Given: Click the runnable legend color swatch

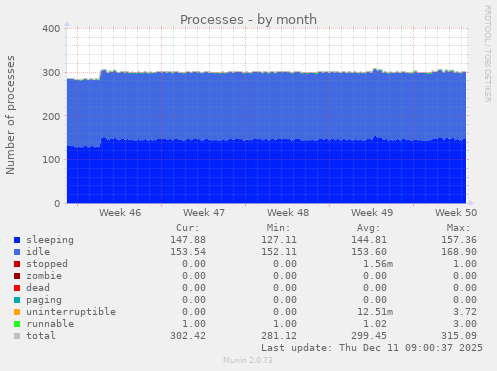Looking at the screenshot, I should 17,324.
